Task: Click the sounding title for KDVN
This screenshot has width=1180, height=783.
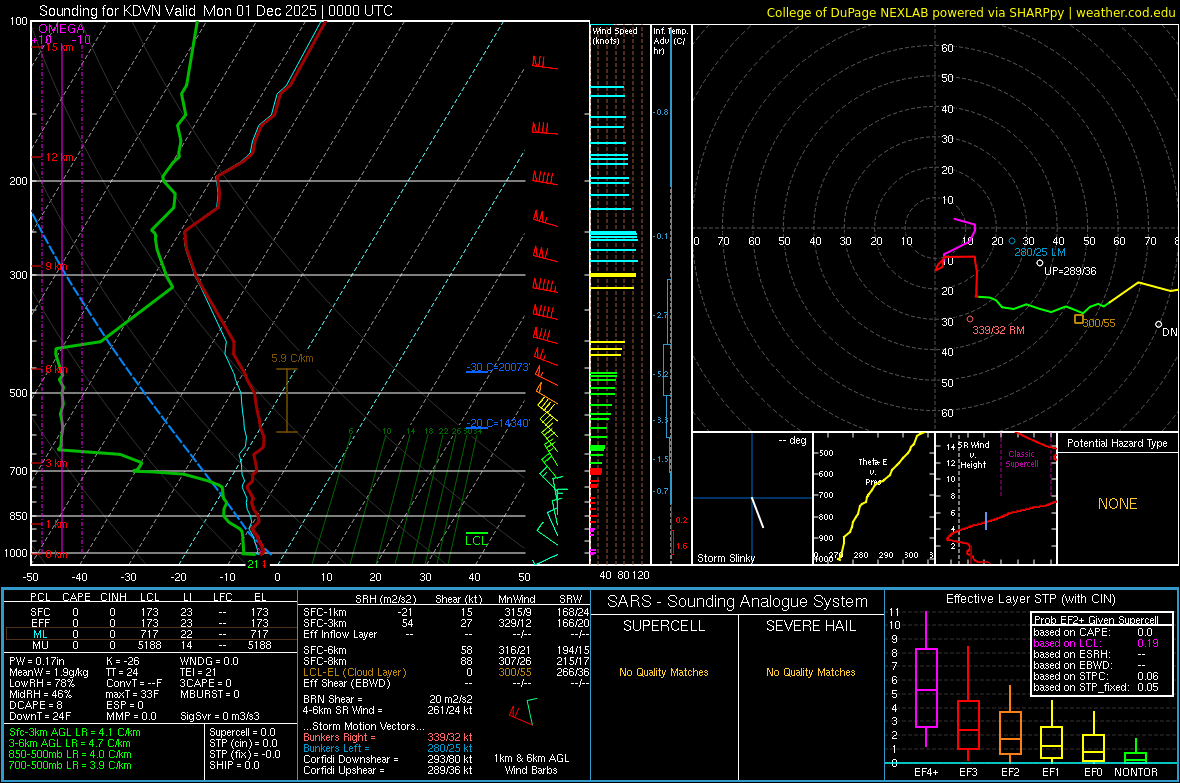Action: (215, 11)
